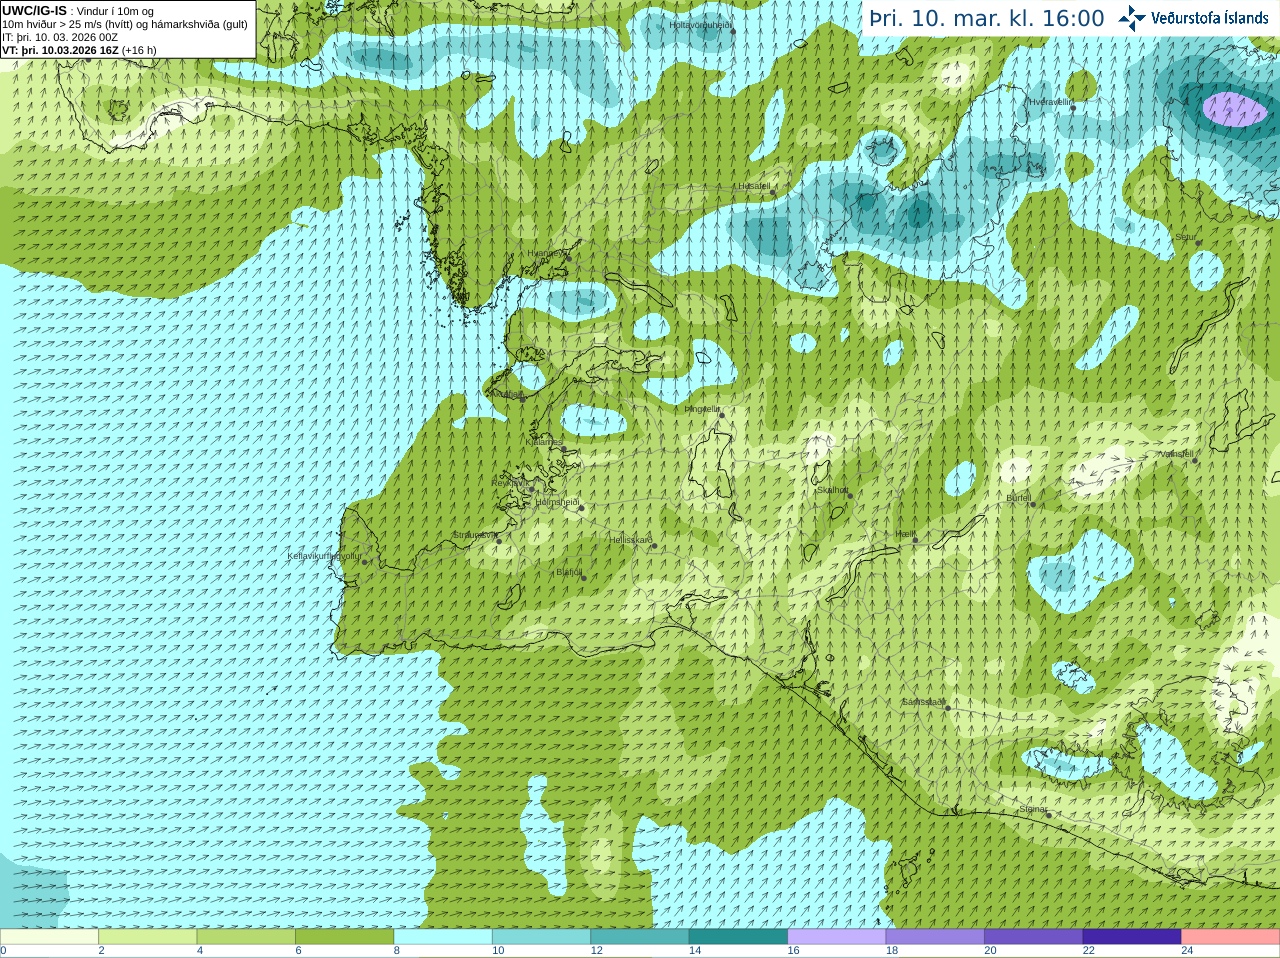The height and width of the screenshot is (958, 1280).
Task: Select the 8–10 m/s light cyan legend swatch
Action: [x=443, y=937]
